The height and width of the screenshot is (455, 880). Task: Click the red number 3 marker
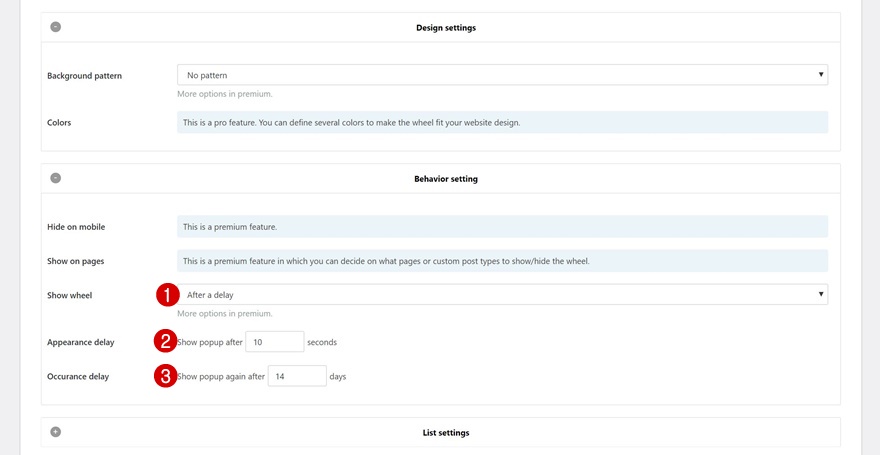(166, 376)
